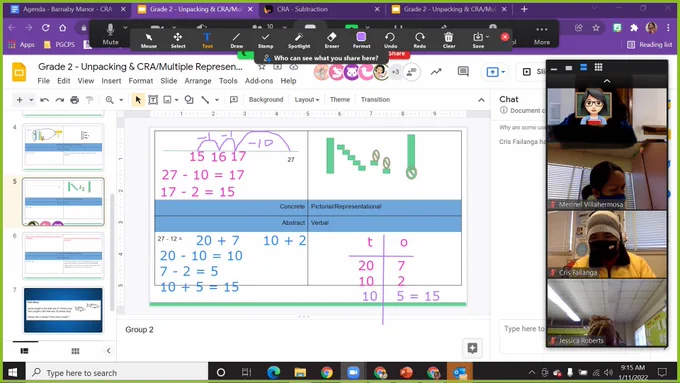Collapse the slide filmstrip panel
The image size is (680, 383).
(108, 350)
